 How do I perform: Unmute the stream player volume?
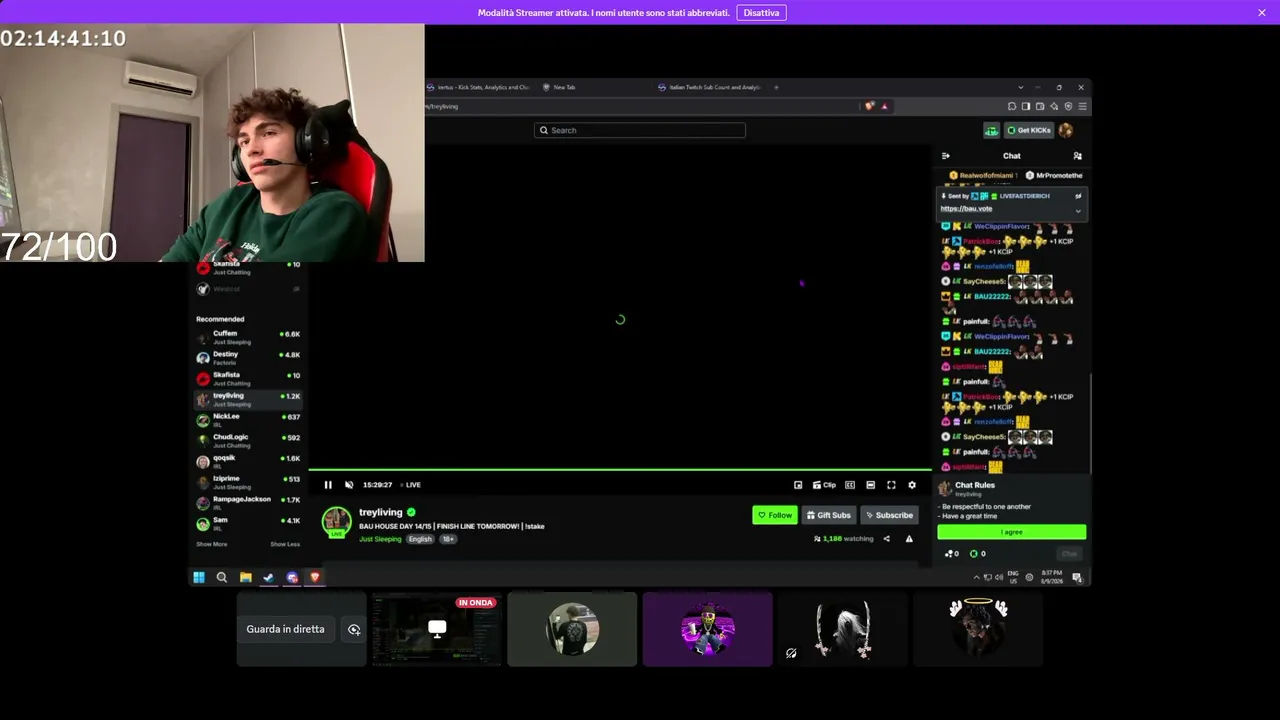pyautogui.click(x=349, y=485)
